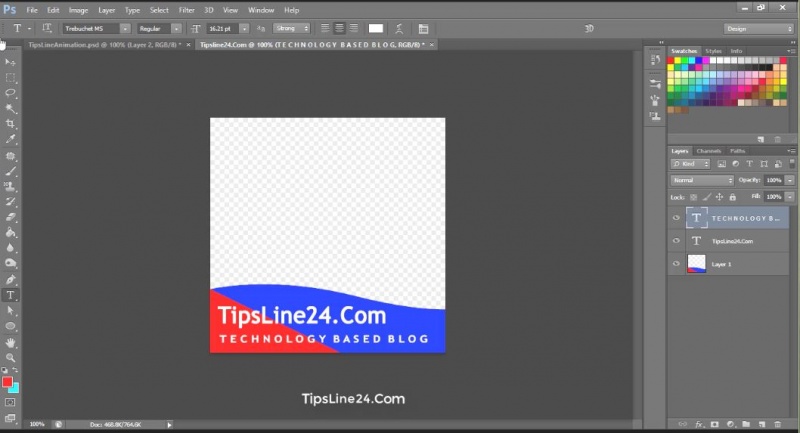Select the Lasso tool
Viewport: 800px width, 433px height.
(x=10, y=93)
